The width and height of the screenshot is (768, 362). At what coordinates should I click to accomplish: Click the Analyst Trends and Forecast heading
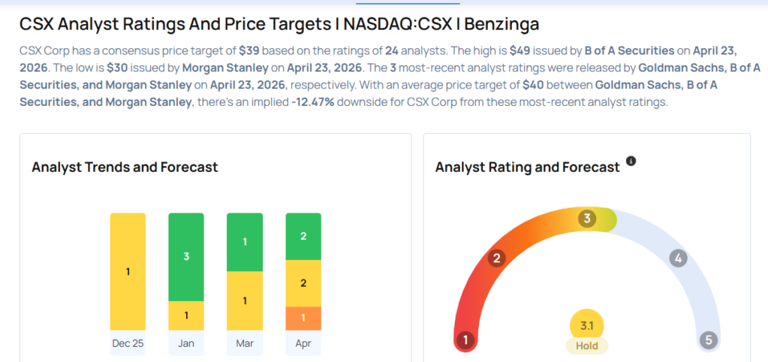(125, 167)
